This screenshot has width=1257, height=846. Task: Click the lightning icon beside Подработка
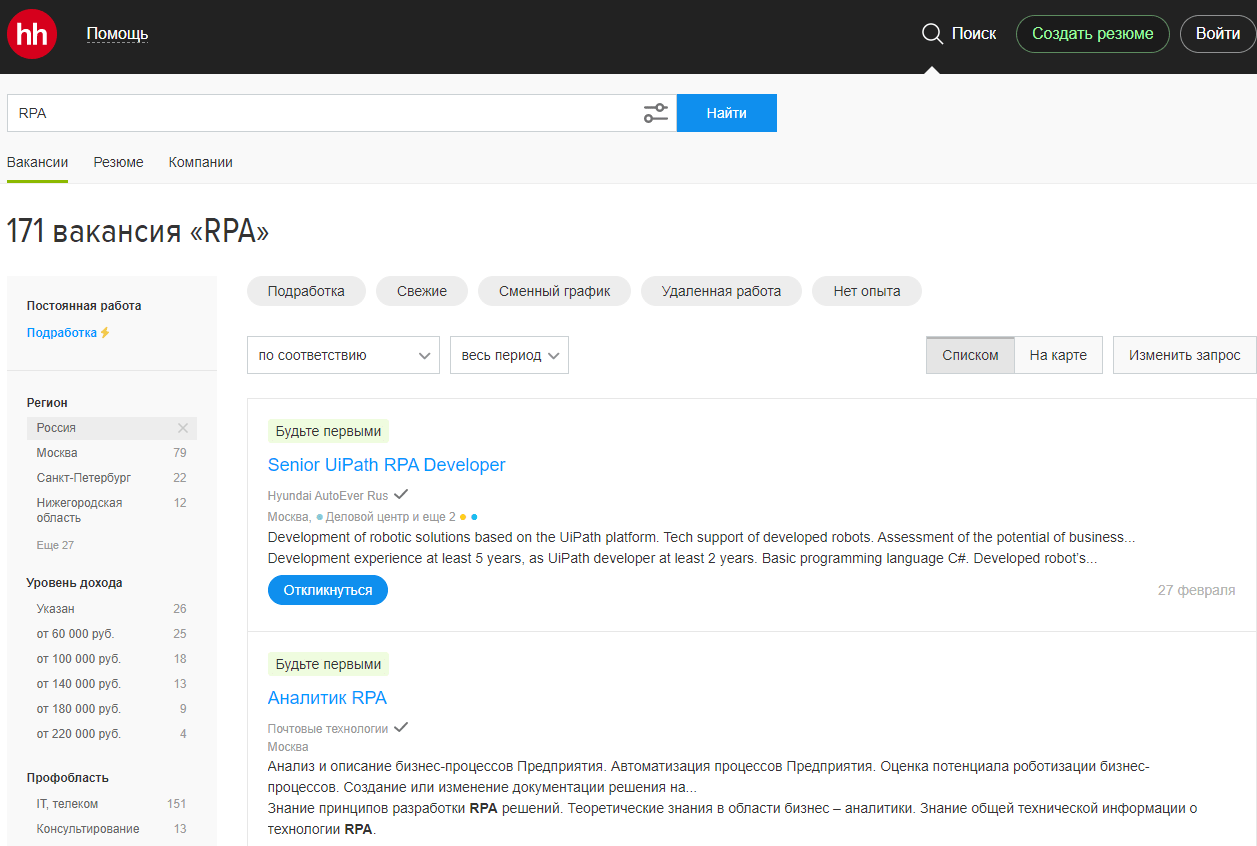pos(105,333)
